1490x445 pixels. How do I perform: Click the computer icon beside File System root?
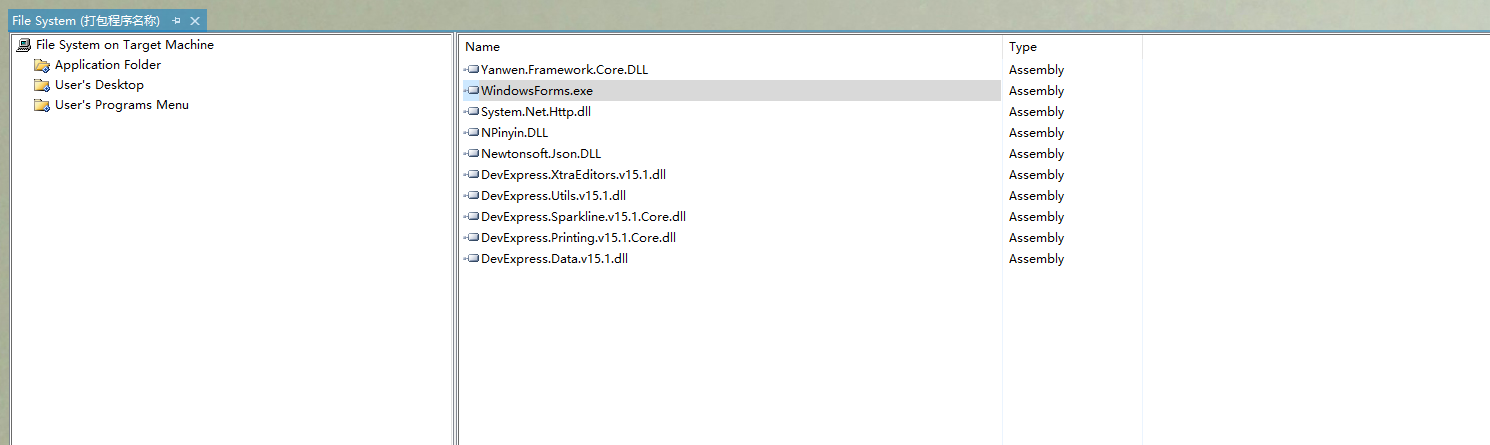tap(24, 45)
